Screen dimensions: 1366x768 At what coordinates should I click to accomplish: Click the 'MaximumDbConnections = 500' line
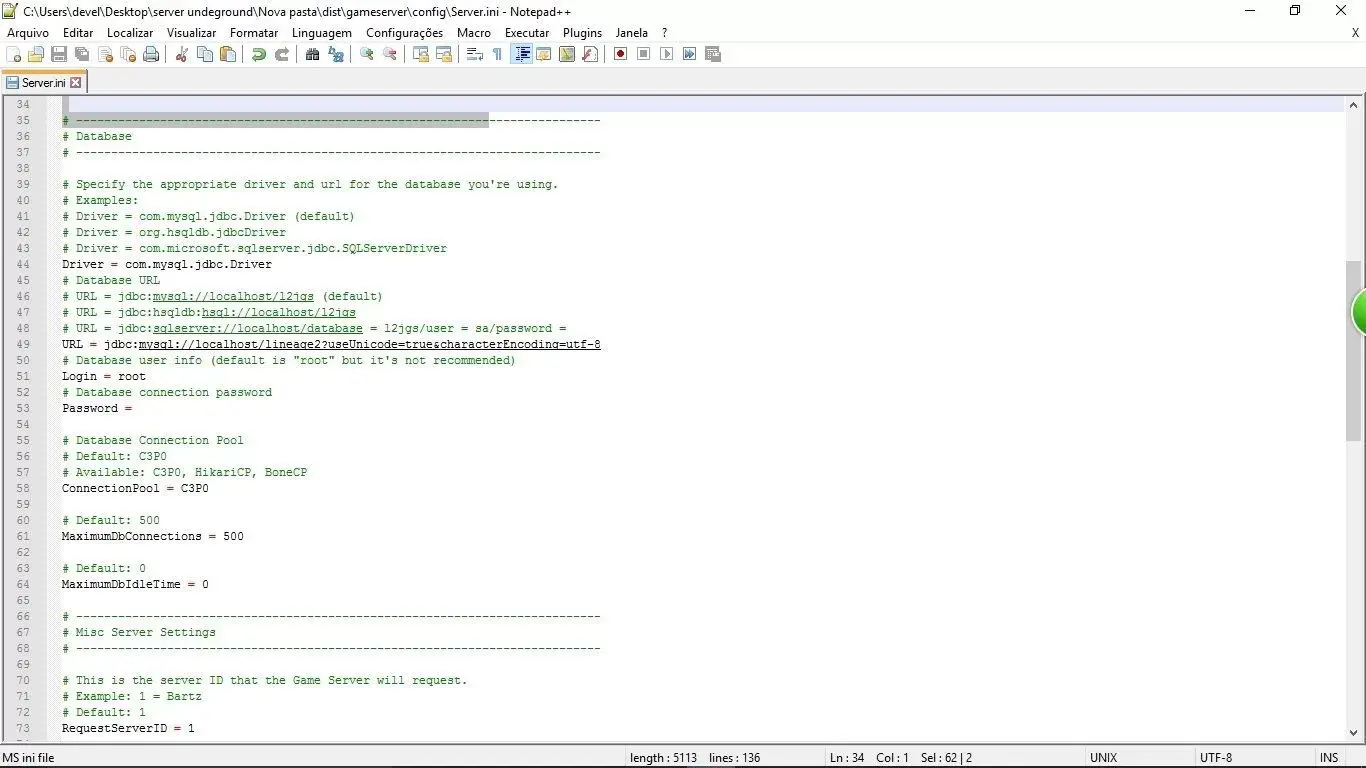[x=153, y=536]
